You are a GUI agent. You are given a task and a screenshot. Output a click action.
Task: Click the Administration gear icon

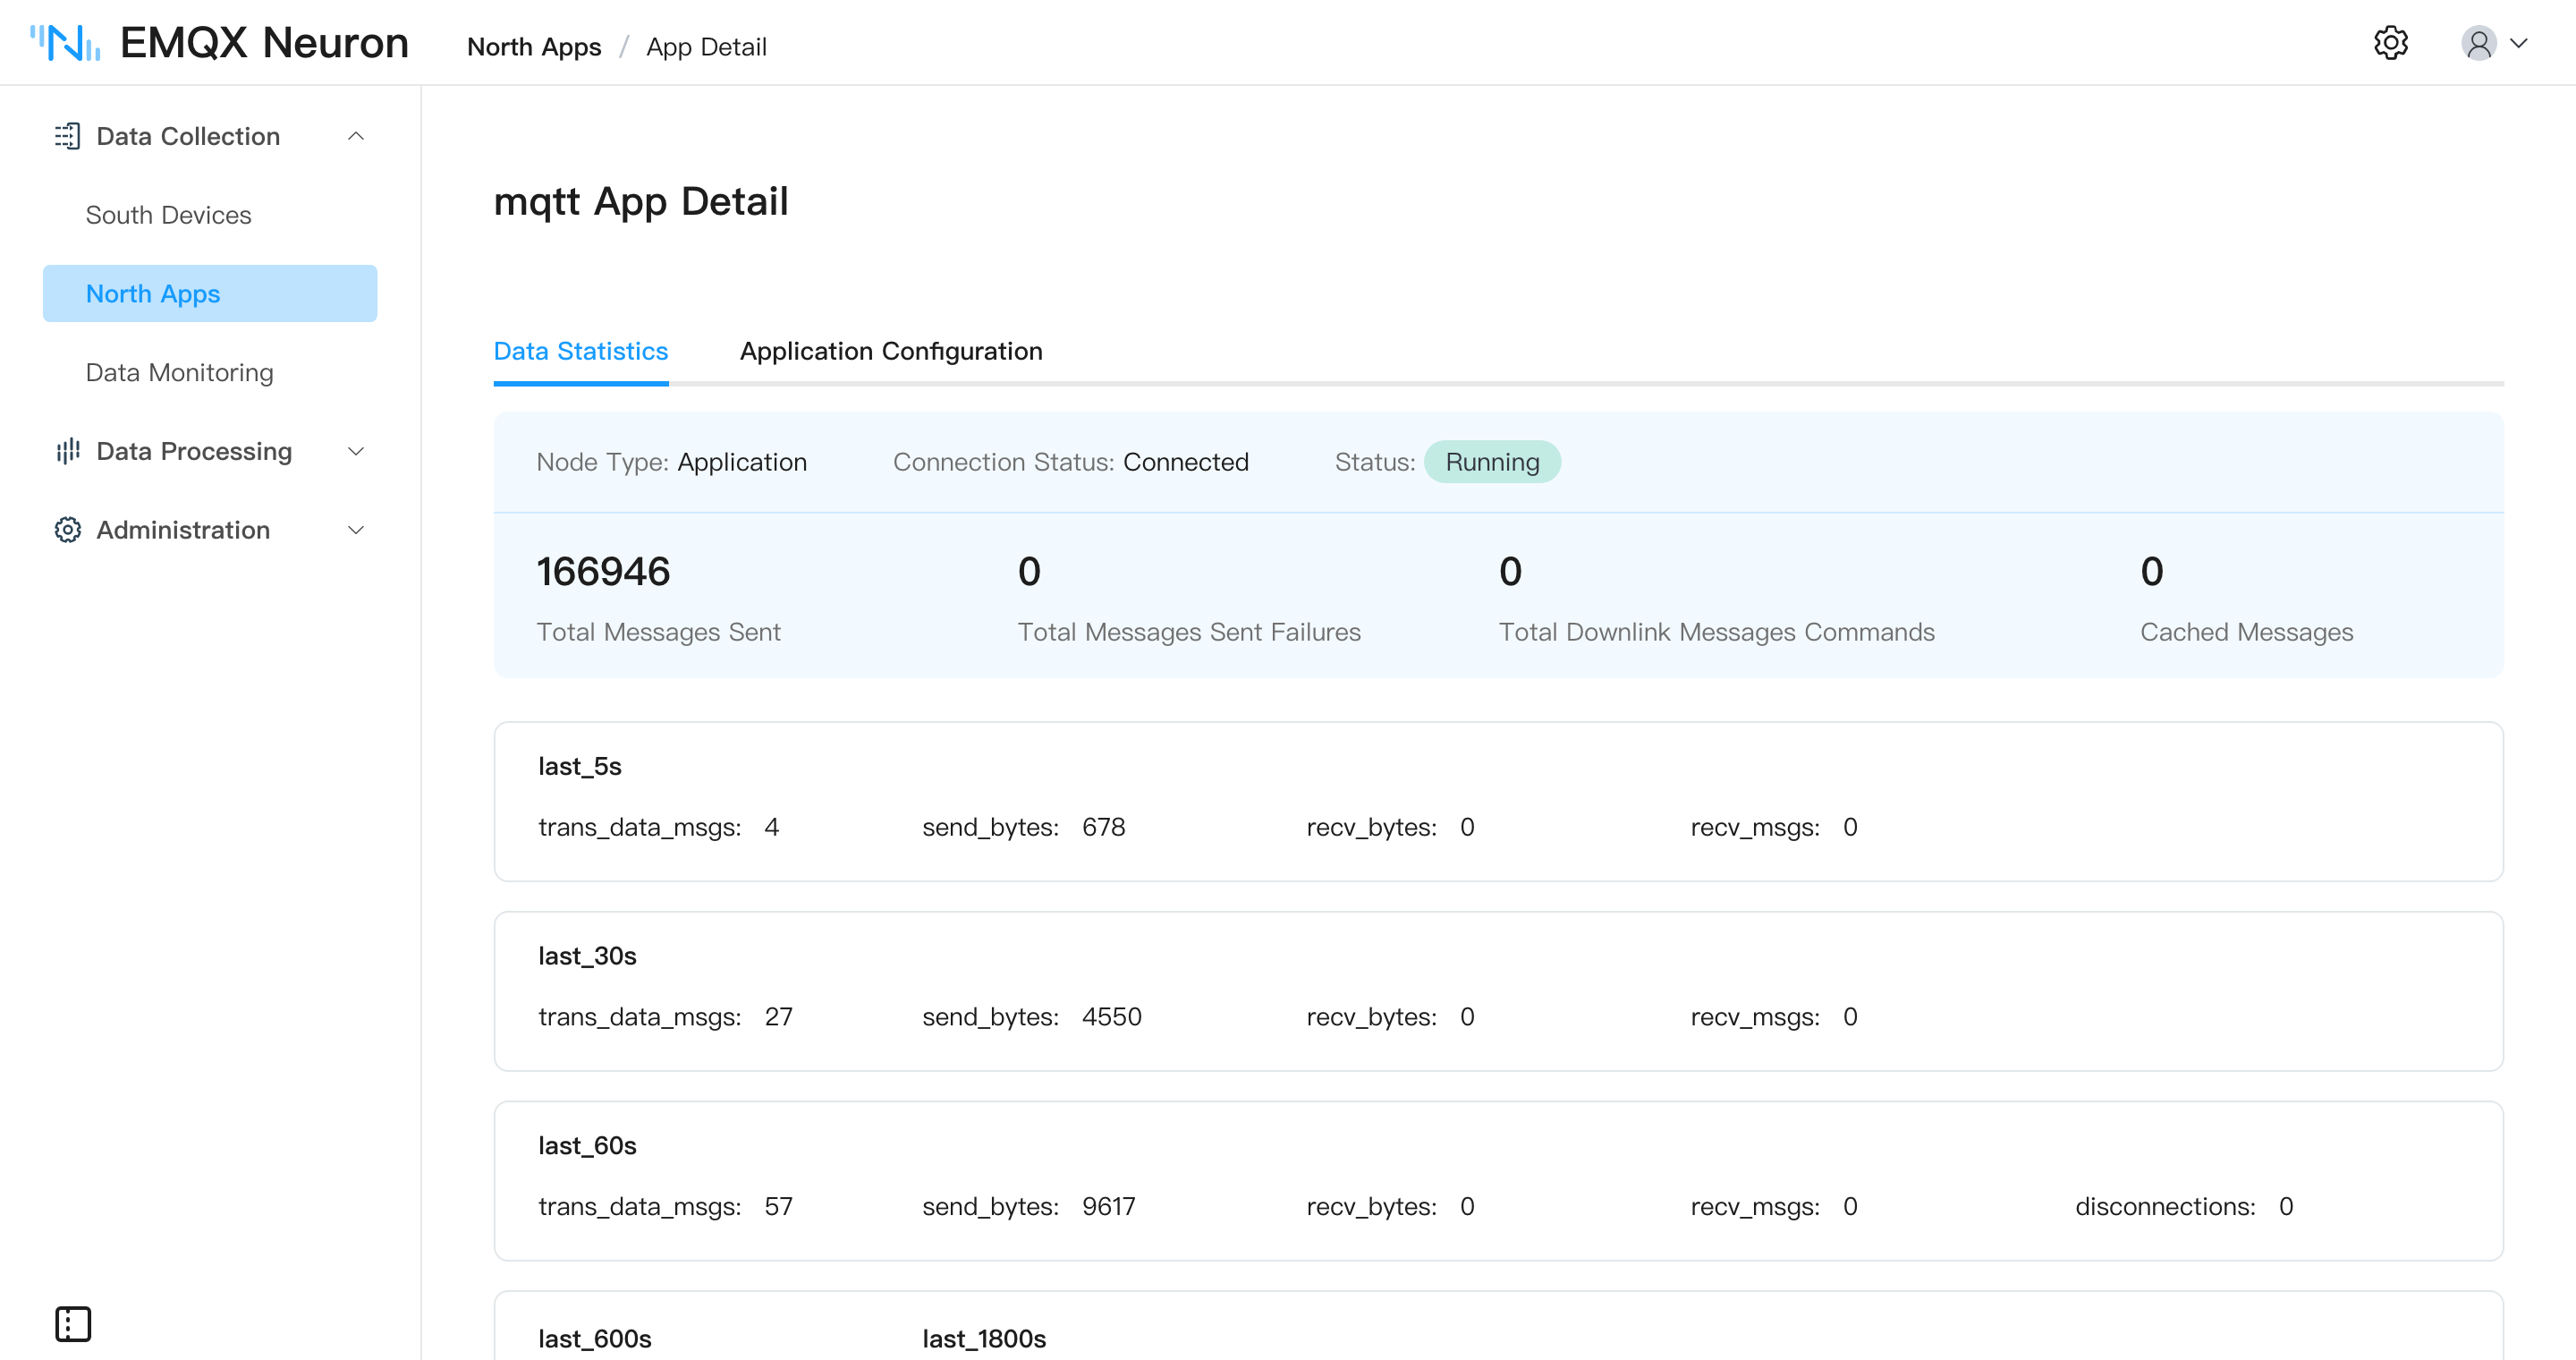(67, 530)
